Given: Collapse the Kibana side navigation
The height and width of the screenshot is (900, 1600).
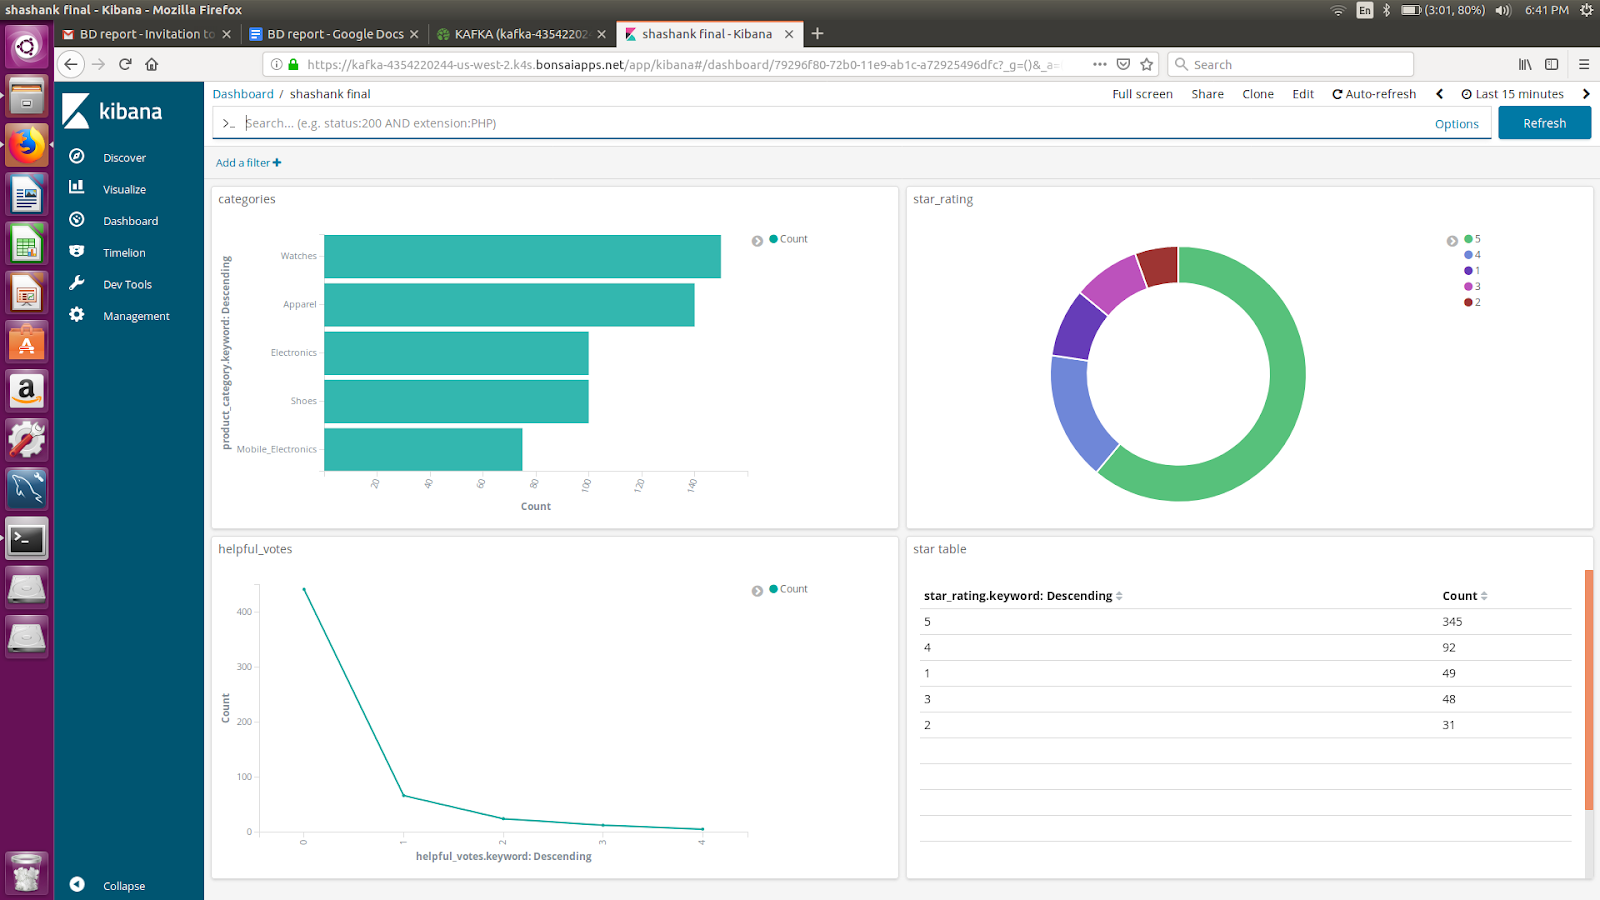Looking at the screenshot, I should coord(78,885).
